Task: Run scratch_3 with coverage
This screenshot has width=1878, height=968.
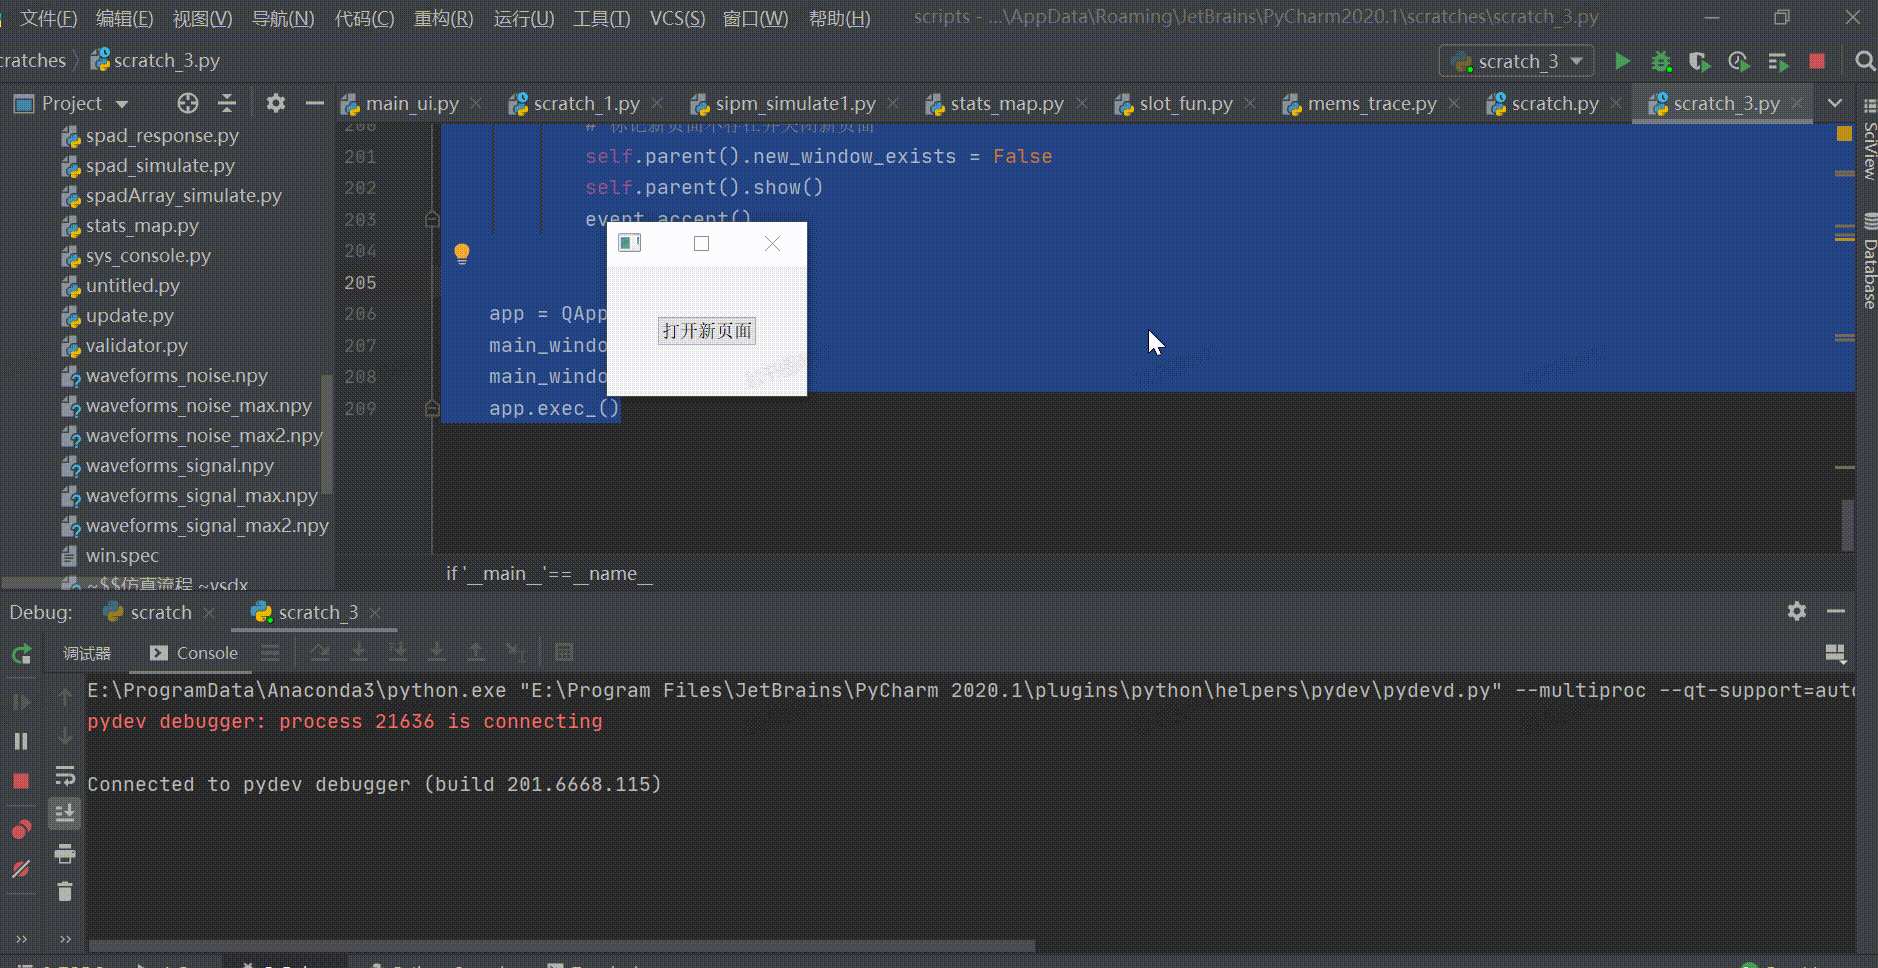Action: [x=1700, y=61]
